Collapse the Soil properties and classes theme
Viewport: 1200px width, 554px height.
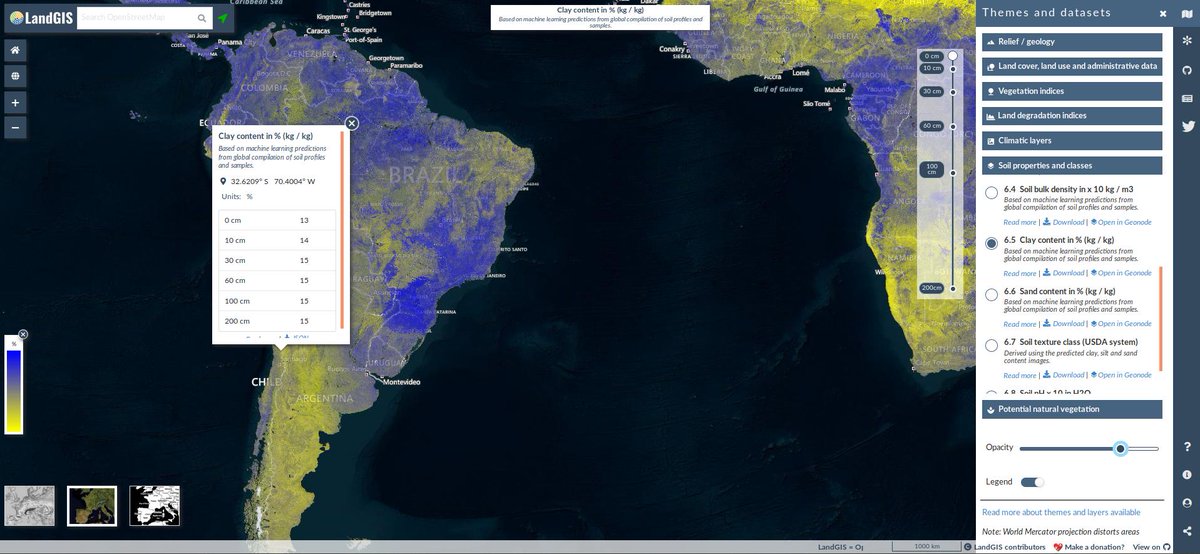pyautogui.click(x=1072, y=166)
